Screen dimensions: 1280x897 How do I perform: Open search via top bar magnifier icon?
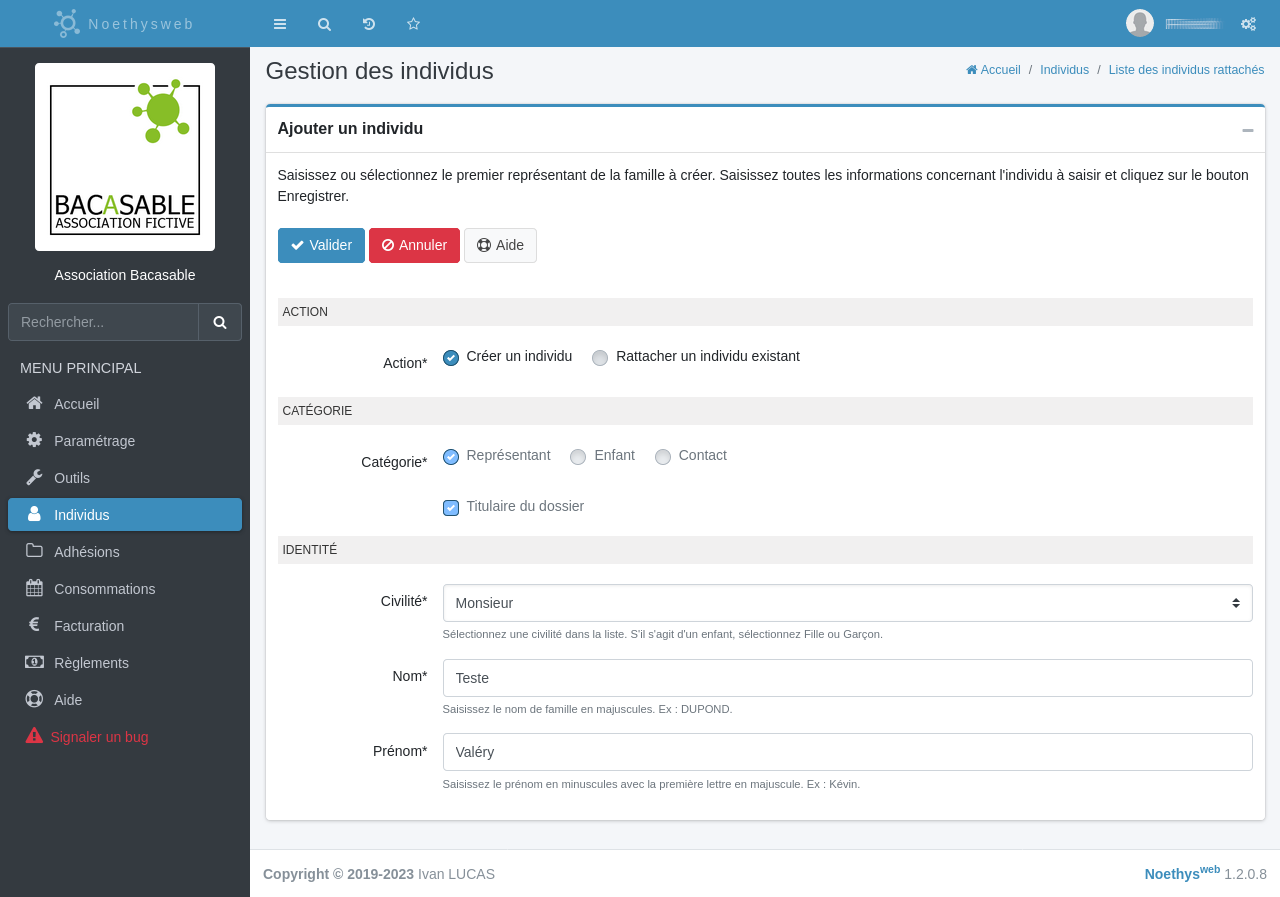[324, 24]
